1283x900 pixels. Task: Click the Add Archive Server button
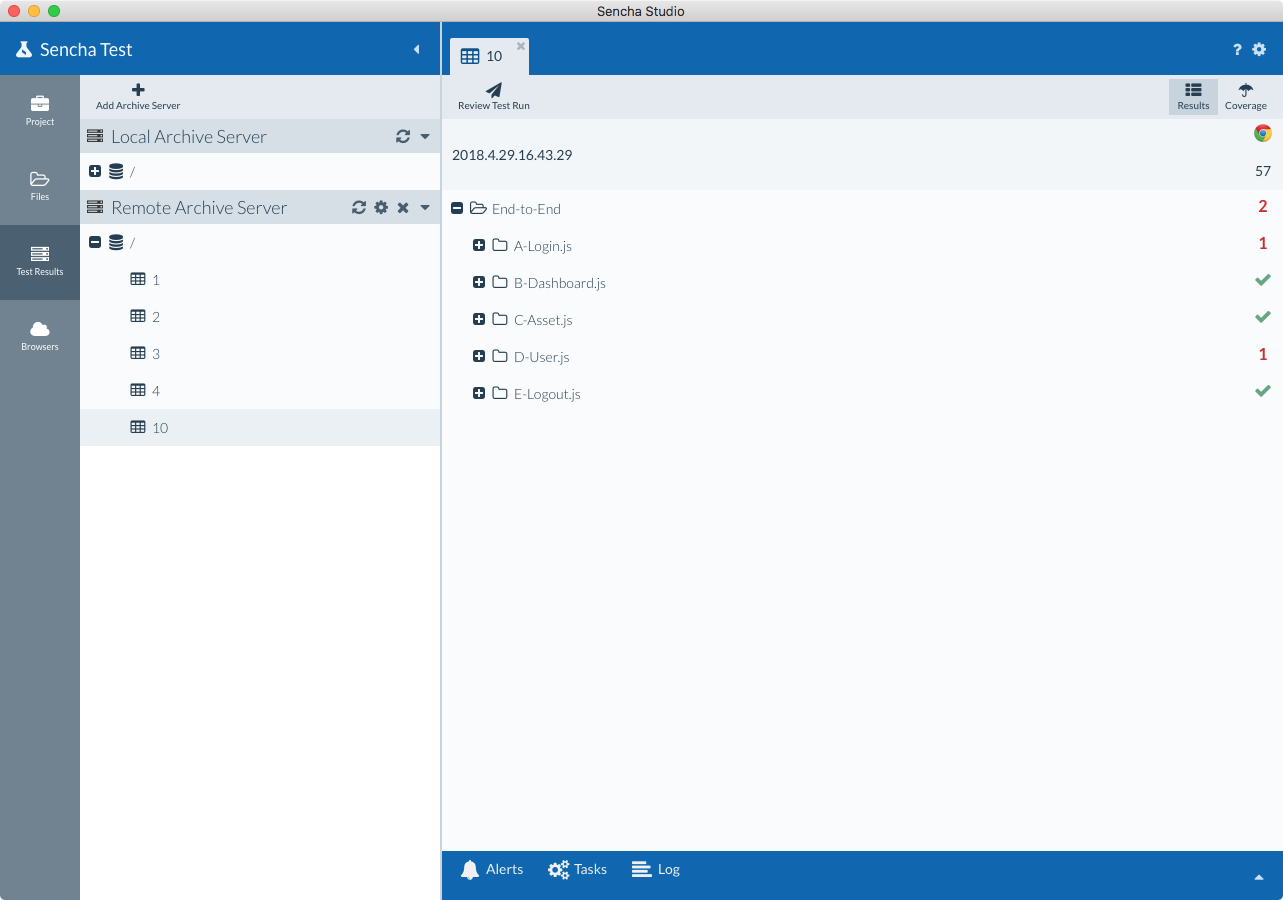click(137, 96)
